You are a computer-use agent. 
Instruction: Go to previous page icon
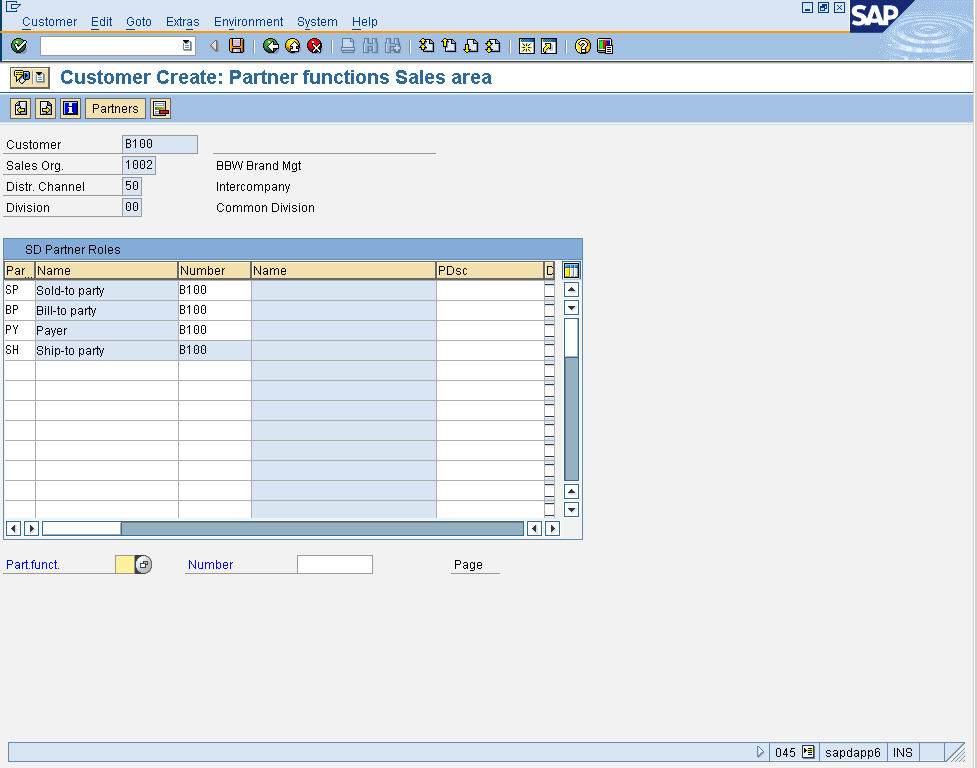coord(449,45)
